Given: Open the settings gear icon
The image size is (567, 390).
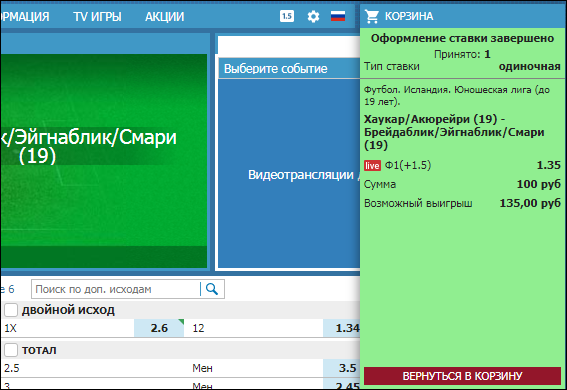Looking at the screenshot, I should click(x=313, y=16).
